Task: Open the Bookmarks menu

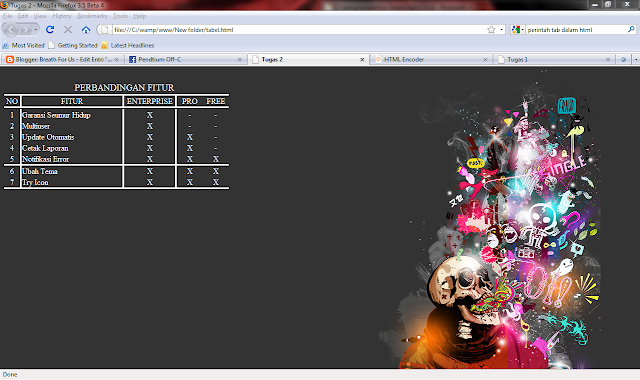Action: pyautogui.click(x=92, y=16)
